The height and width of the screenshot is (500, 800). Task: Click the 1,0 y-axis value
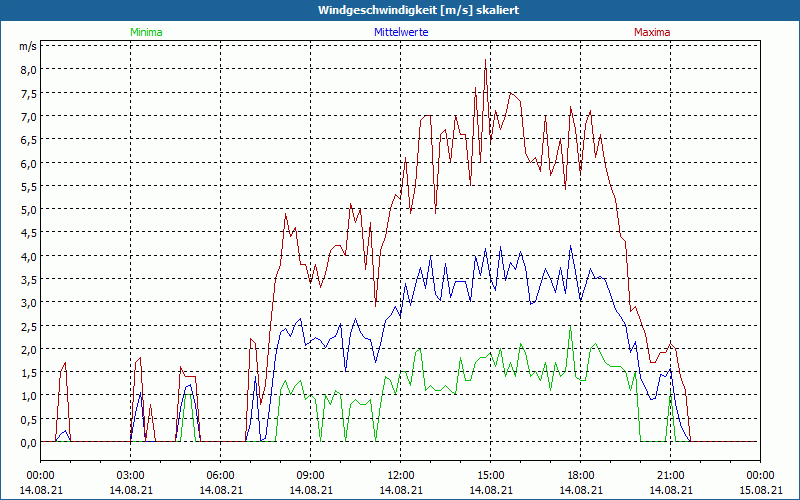point(28,396)
